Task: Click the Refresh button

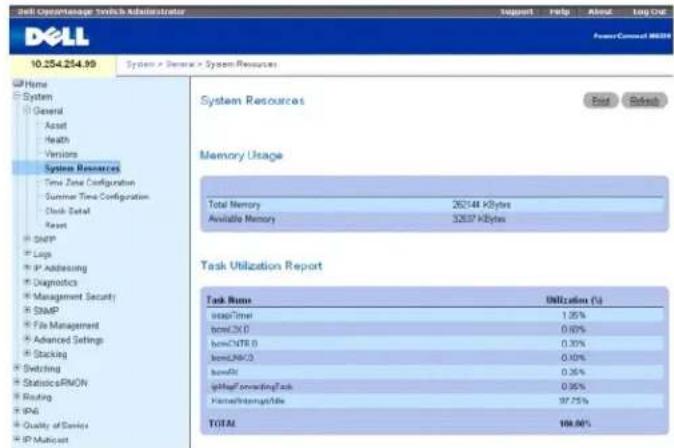Action: [644, 101]
